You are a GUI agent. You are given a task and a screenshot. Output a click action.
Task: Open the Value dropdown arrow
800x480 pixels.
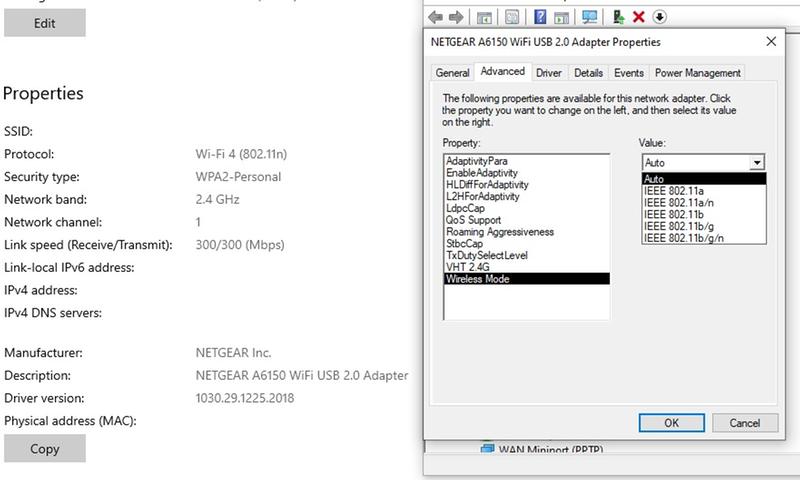(x=757, y=163)
